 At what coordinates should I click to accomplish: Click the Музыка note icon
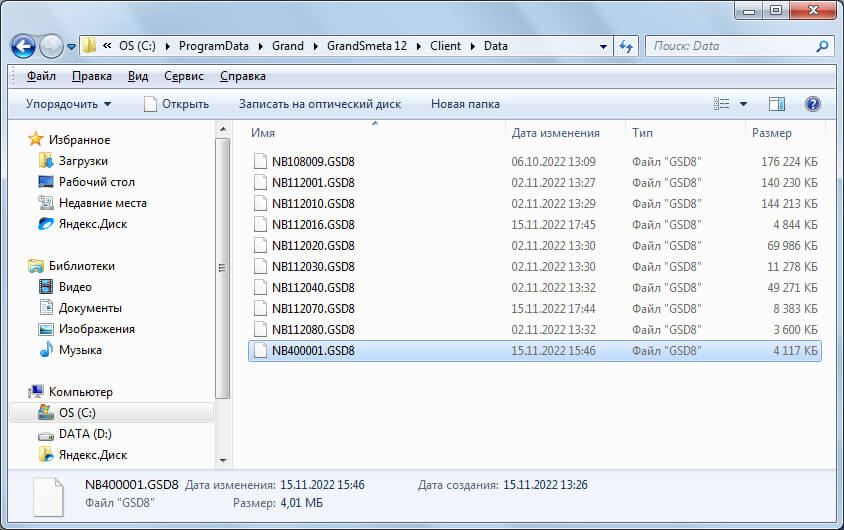click(46, 349)
